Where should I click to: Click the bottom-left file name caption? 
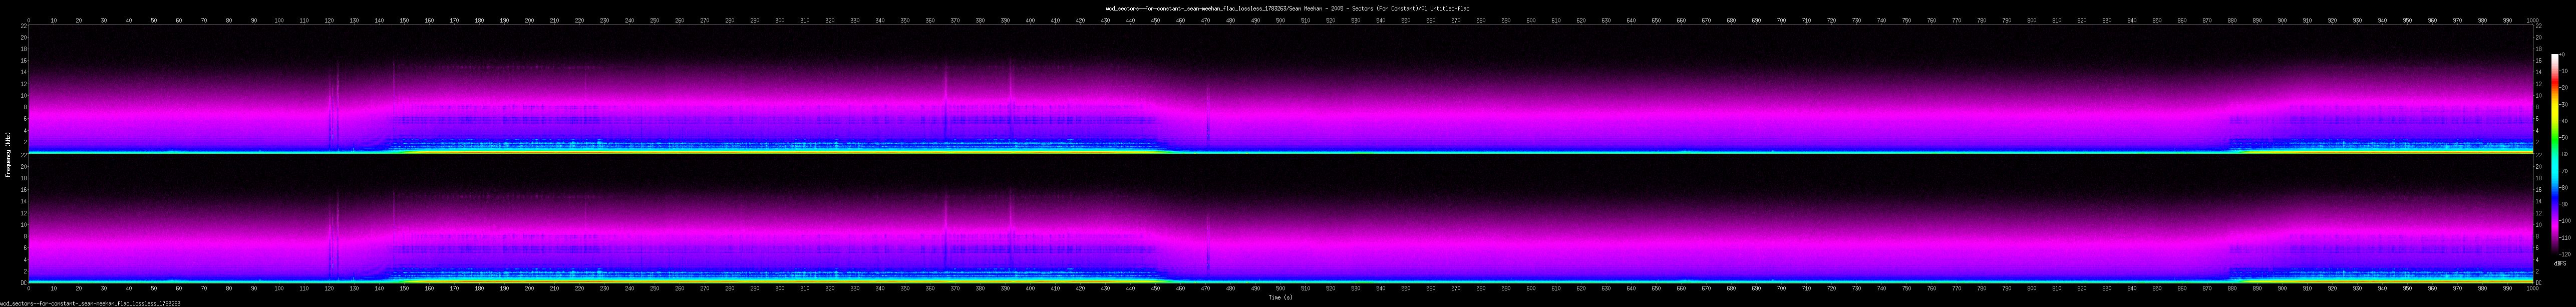(x=90, y=303)
